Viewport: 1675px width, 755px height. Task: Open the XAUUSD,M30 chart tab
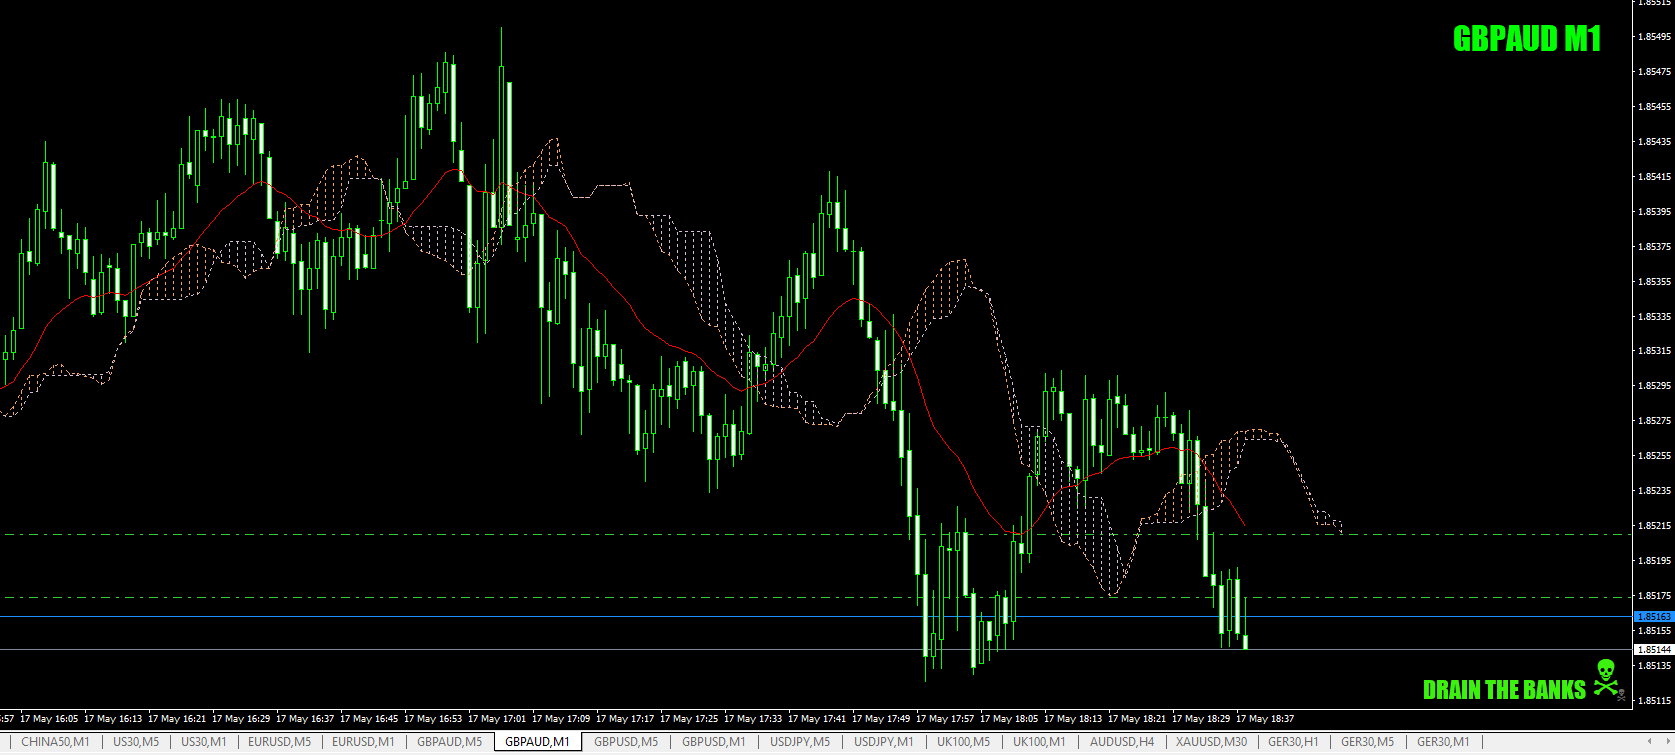(1212, 742)
